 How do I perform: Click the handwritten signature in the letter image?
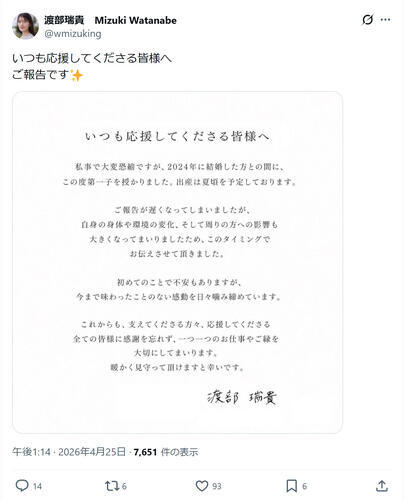click(x=242, y=397)
